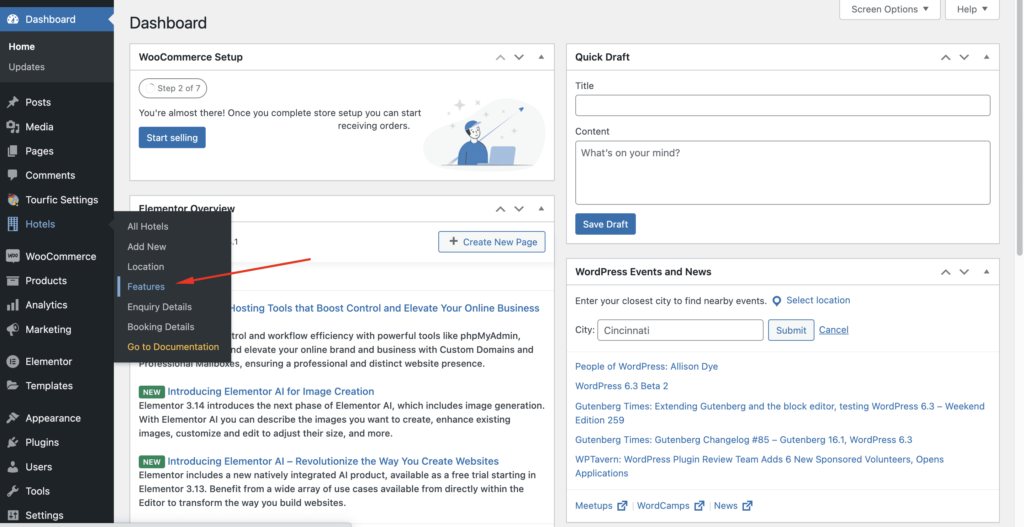Click the Tools wrench icon
The height and width of the screenshot is (527, 1024).
[x=12, y=491]
